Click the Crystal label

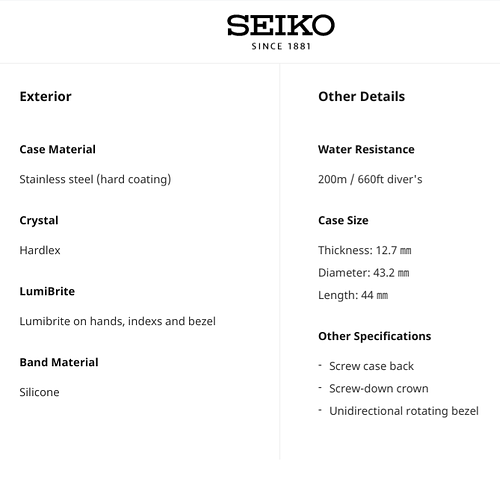pyautogui.click(x=39, y=221)
